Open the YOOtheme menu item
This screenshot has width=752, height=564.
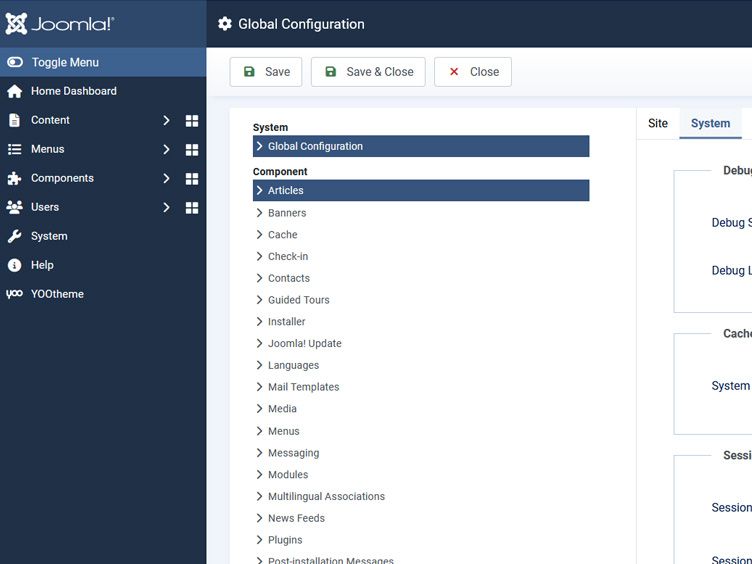tap(57, 294)
